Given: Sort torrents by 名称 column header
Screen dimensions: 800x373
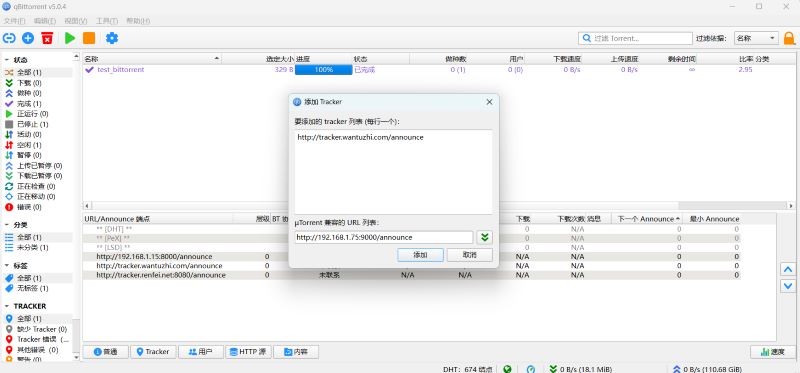Looking at the screenshot, I should click(152, 59).
